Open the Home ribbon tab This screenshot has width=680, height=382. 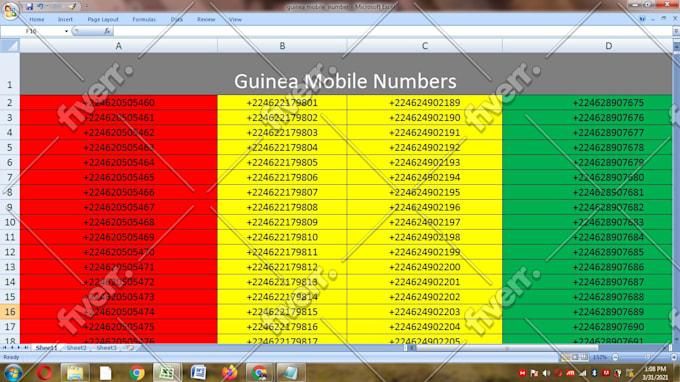36,20
